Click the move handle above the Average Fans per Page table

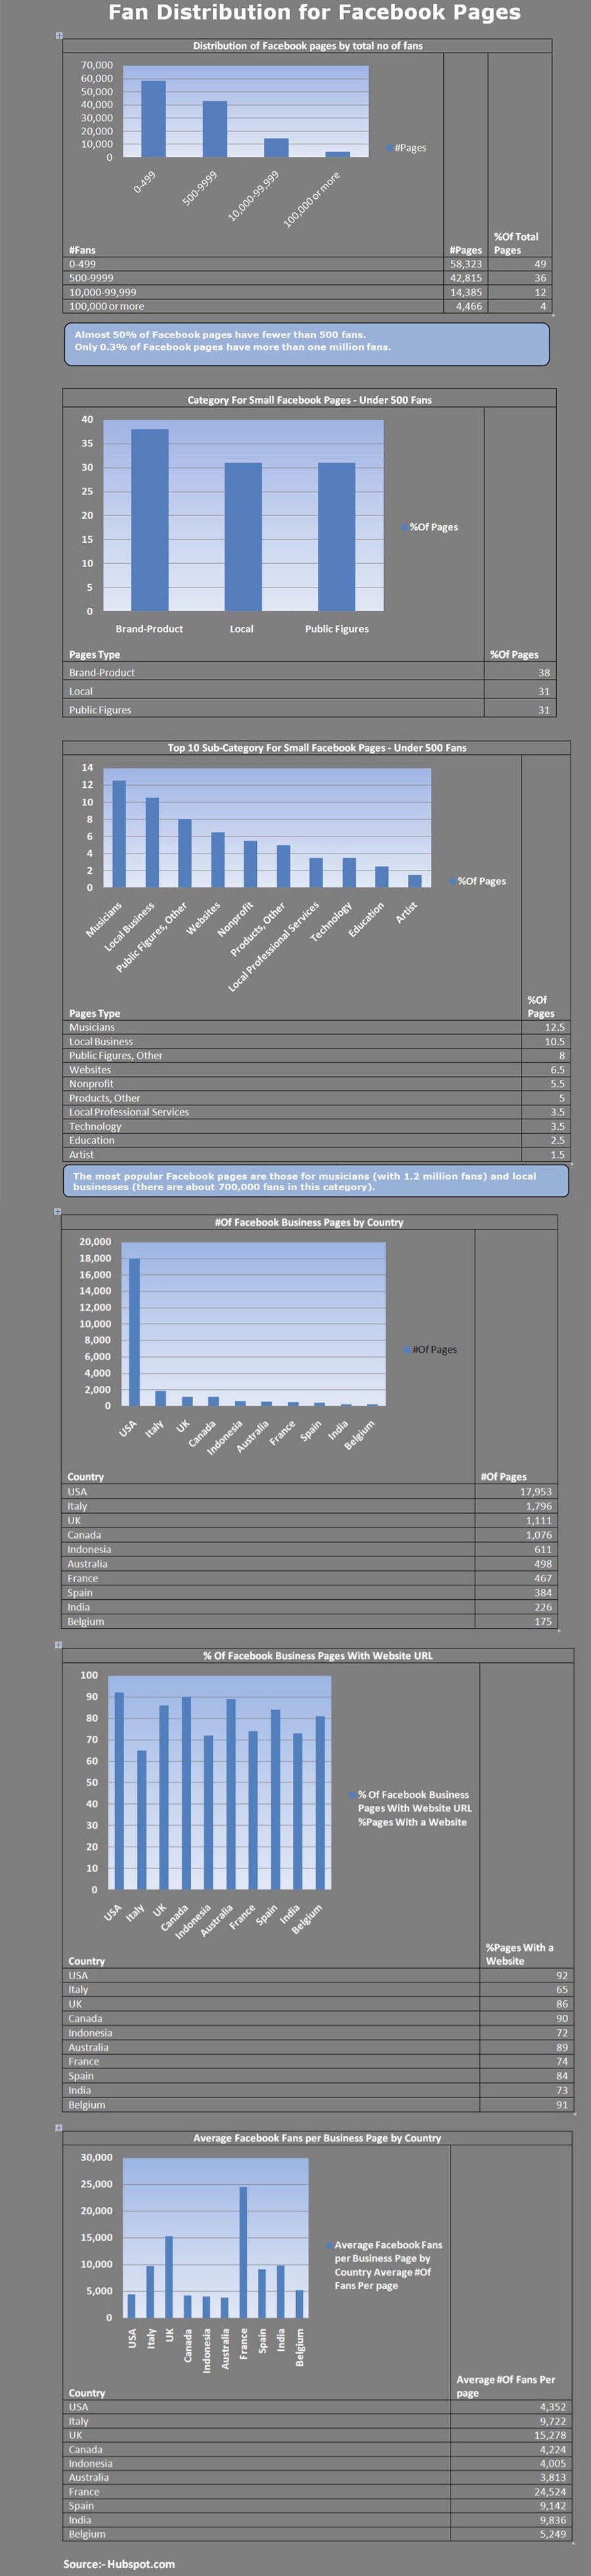[x=59, y=2127]
